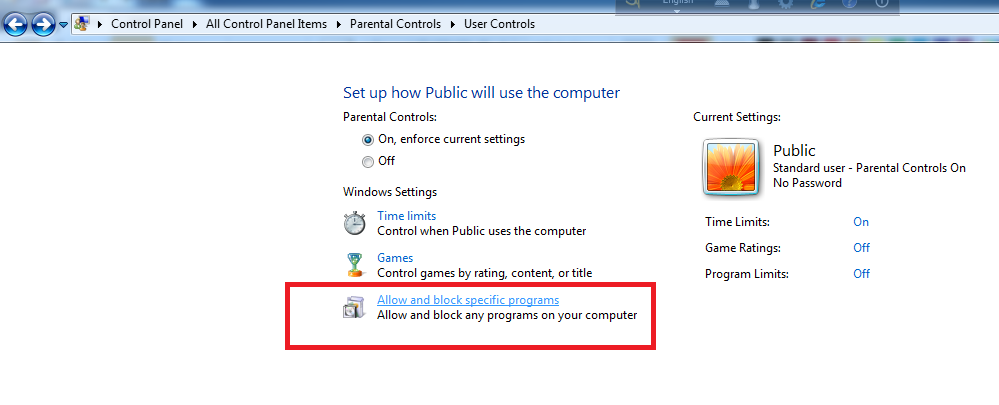Open the 'Games' settings link

pos(395,258)
